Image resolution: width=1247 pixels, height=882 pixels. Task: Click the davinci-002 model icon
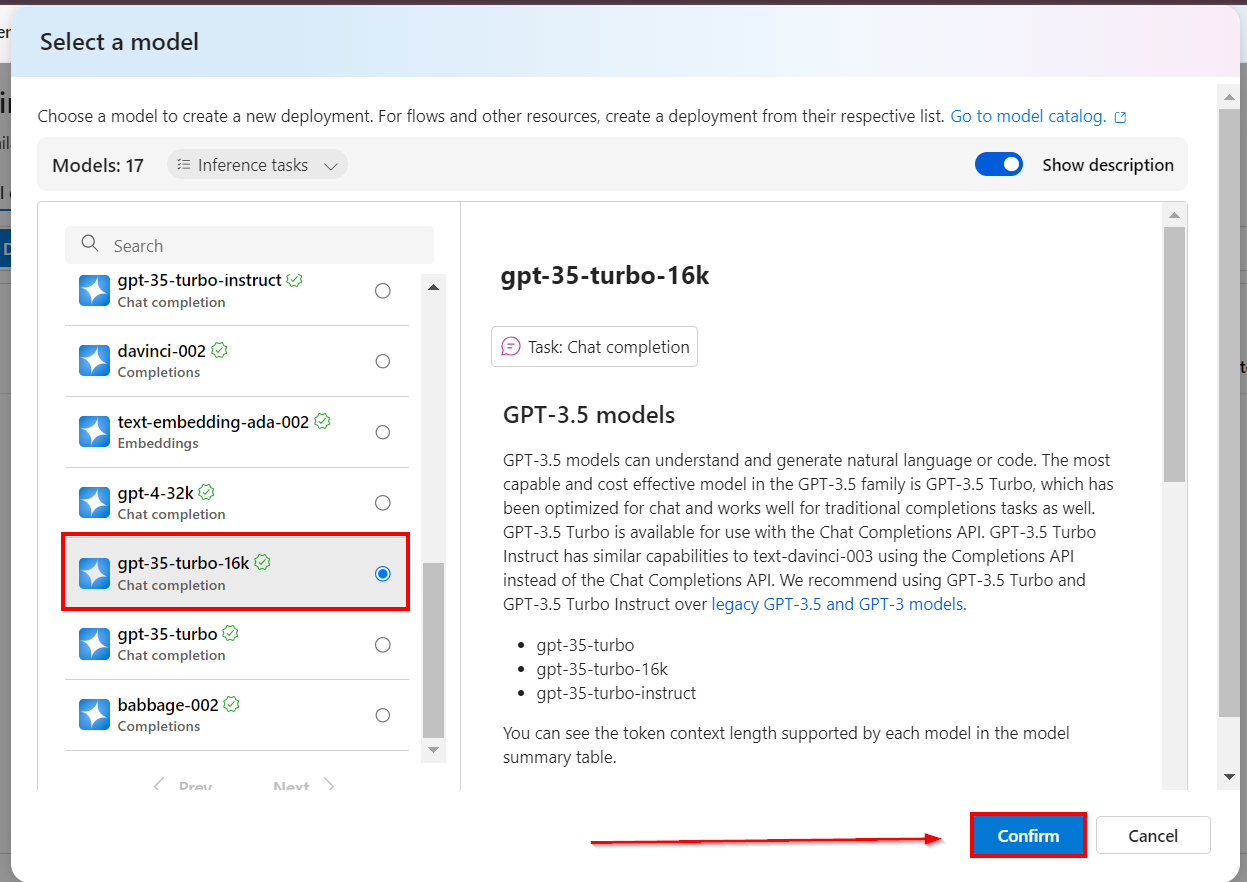[x=94, y=361]
